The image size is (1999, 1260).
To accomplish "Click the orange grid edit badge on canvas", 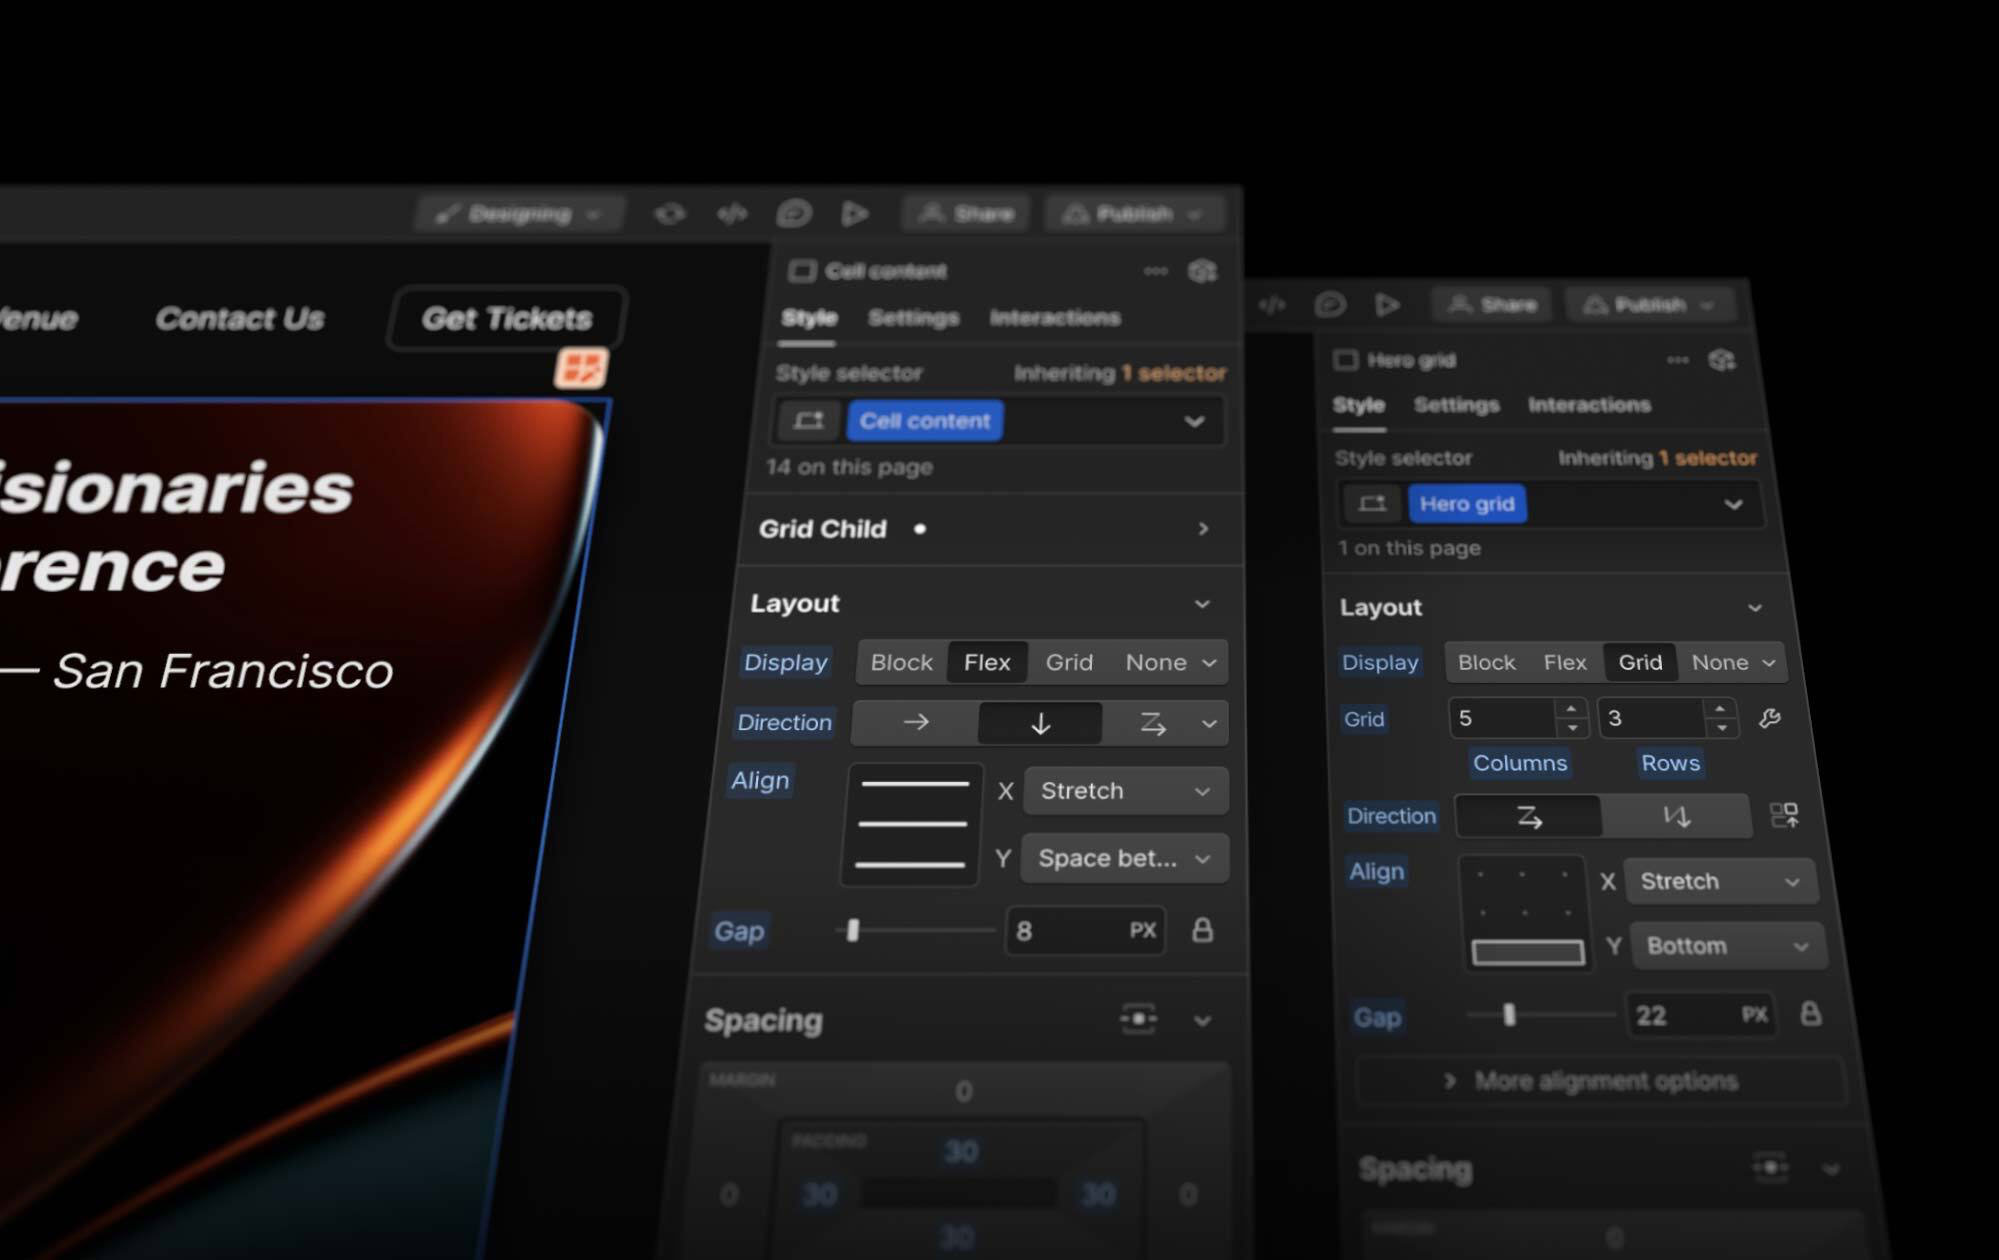I will click(x=581, y=367).
